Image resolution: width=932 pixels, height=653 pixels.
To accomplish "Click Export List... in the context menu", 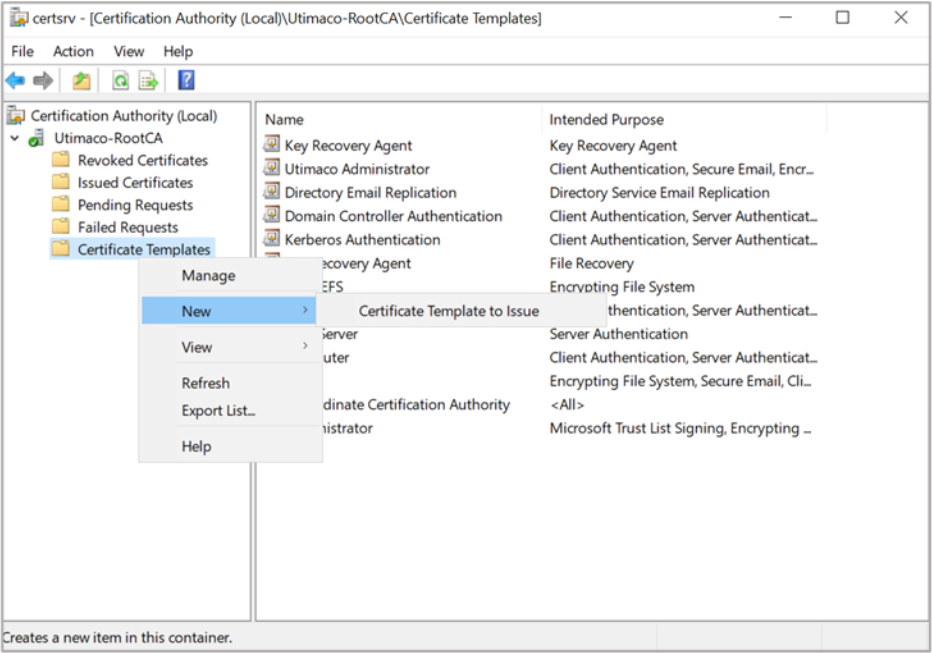I will (218, 411).
